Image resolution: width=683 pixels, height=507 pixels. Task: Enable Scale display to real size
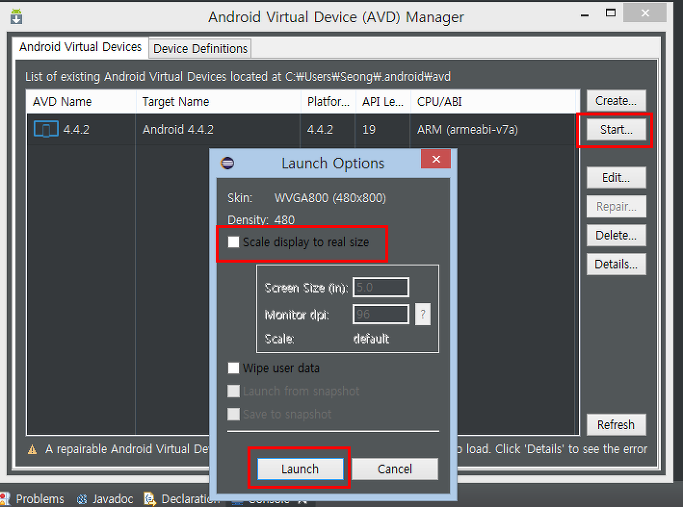click(233, 242)
